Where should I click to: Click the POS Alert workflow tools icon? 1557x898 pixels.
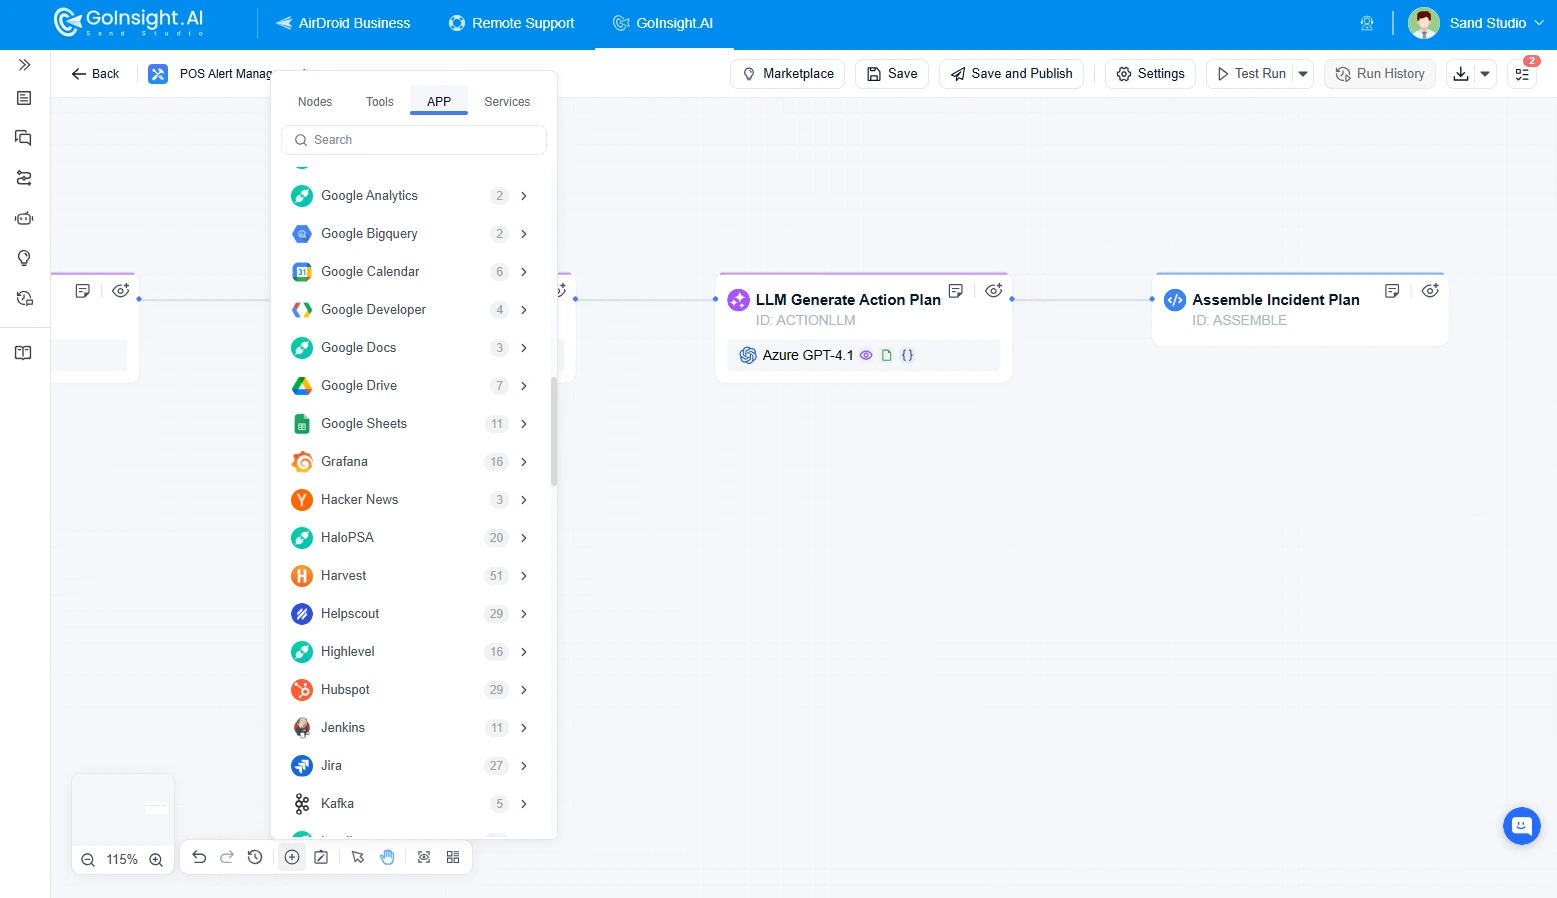point(158,74)
